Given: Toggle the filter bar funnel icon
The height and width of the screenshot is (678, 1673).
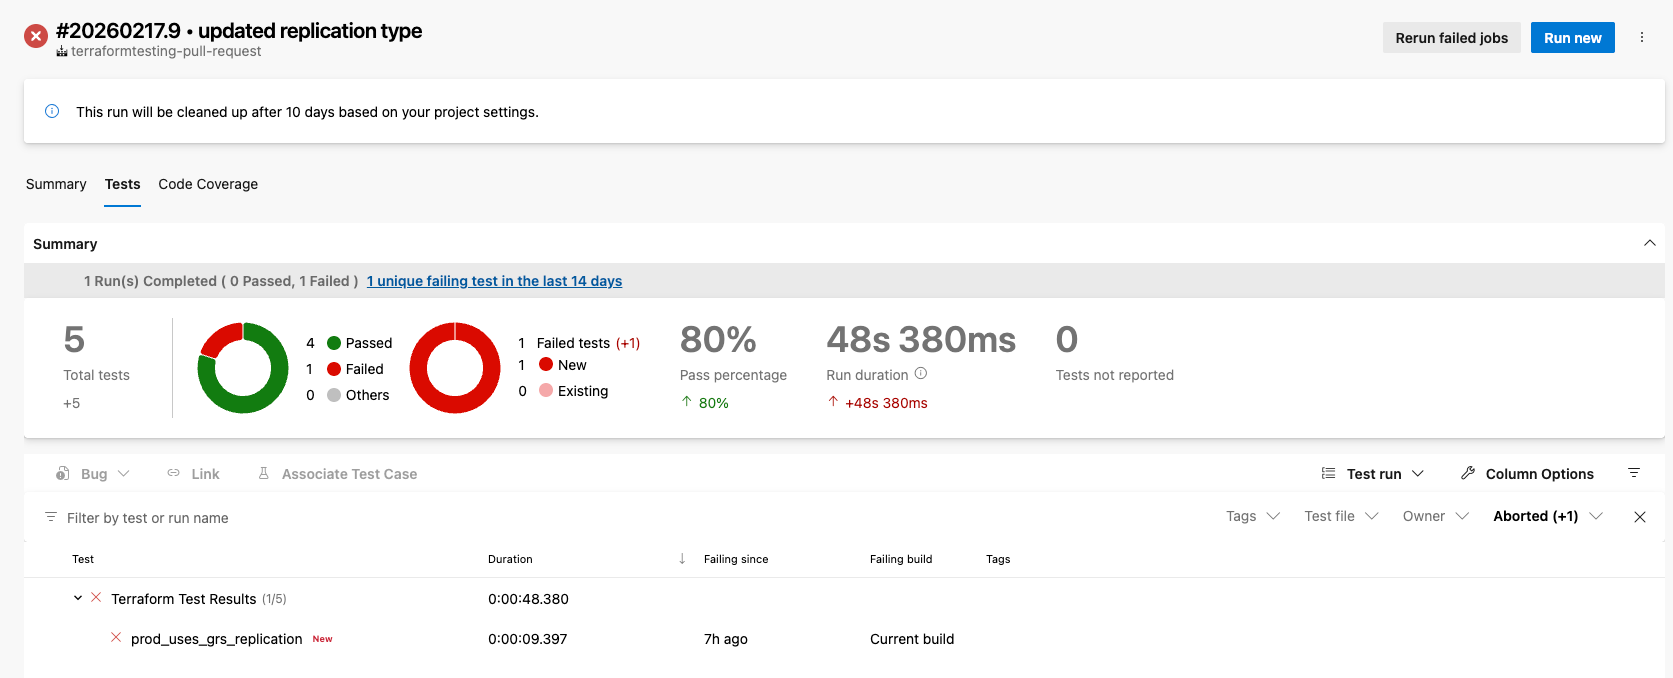Looking at the screenshot, I should click(1634, 473).
